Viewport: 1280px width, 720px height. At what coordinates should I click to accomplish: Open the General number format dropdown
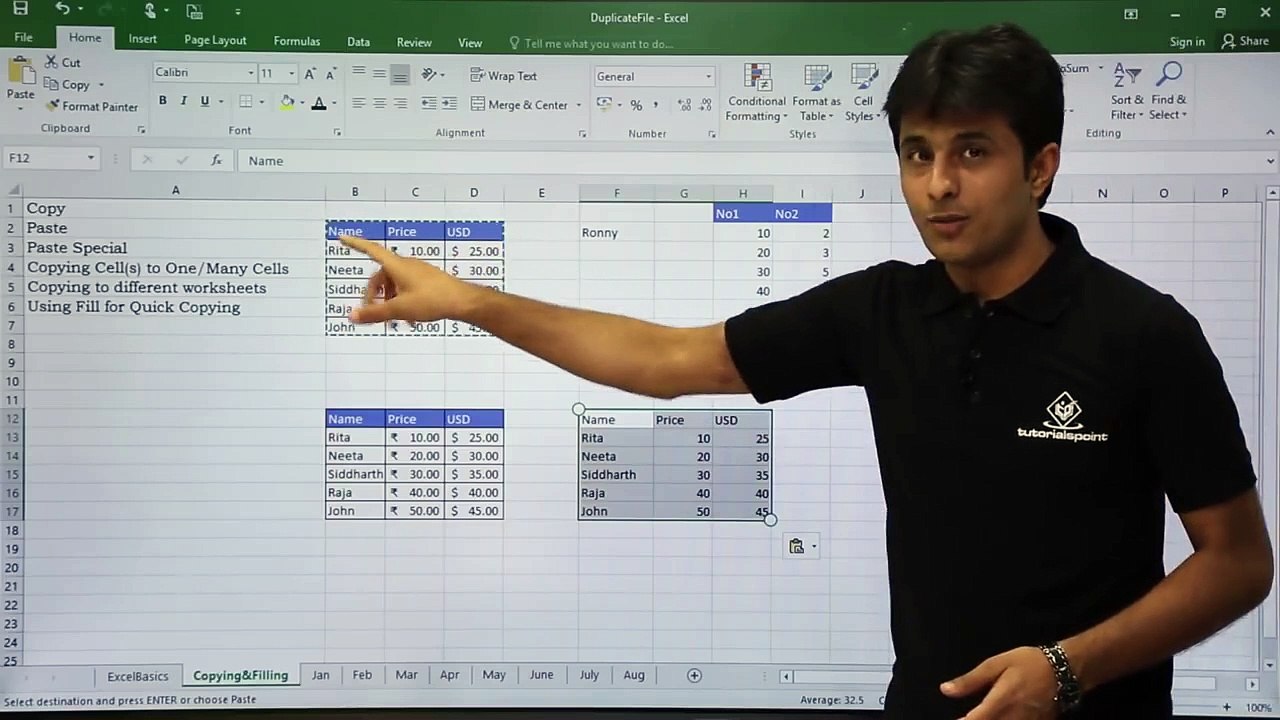[x=708, y=77]
